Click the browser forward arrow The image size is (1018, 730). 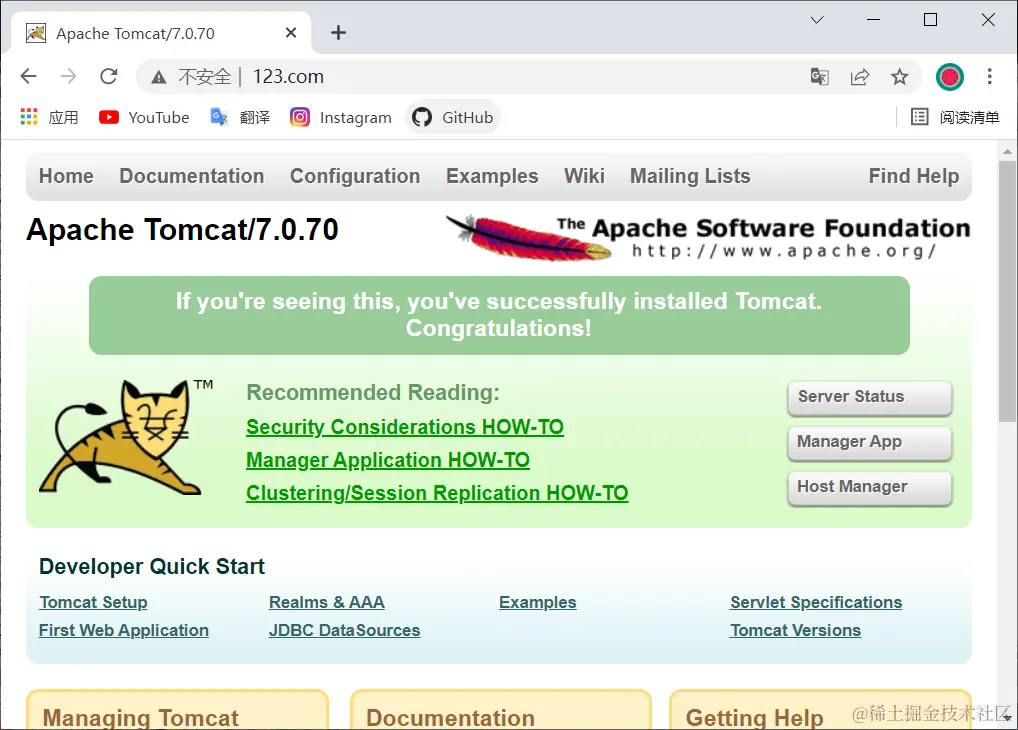68,77
